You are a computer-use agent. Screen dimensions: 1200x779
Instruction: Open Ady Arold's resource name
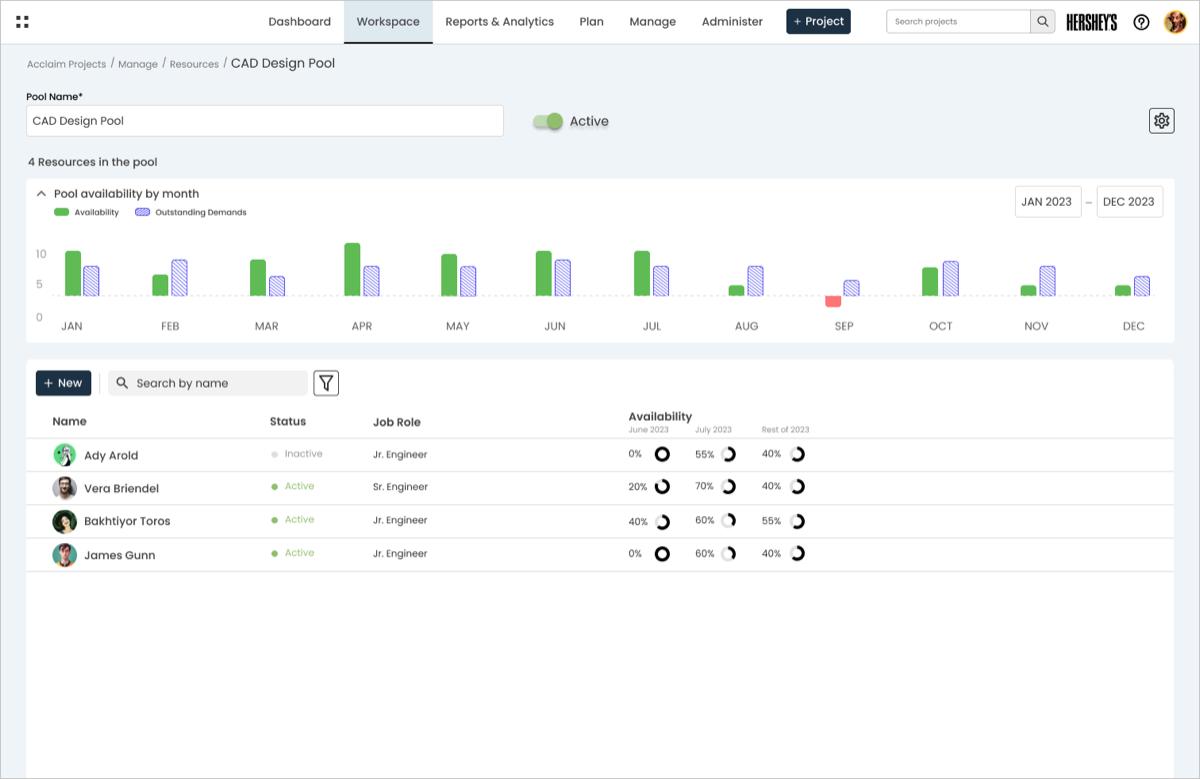pyautogui.click(x=111, y=455)
